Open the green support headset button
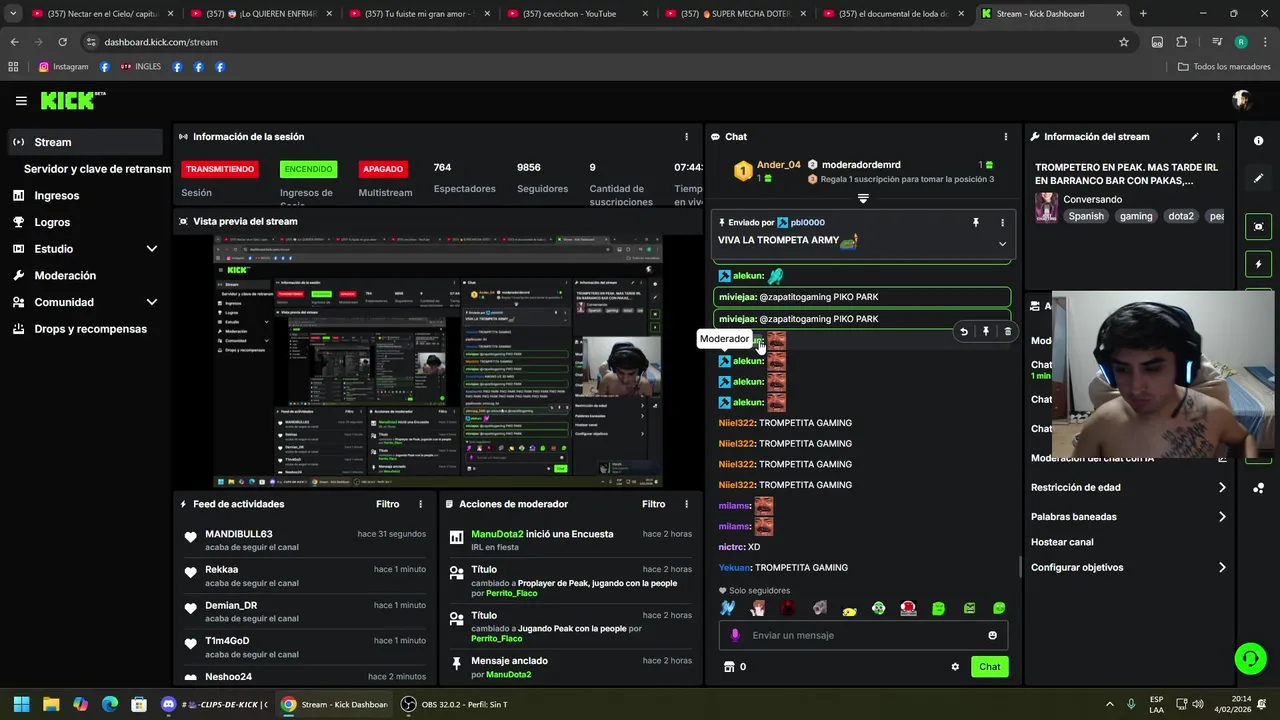The width and height of the screenshot is (1280, 720). 1250,658
